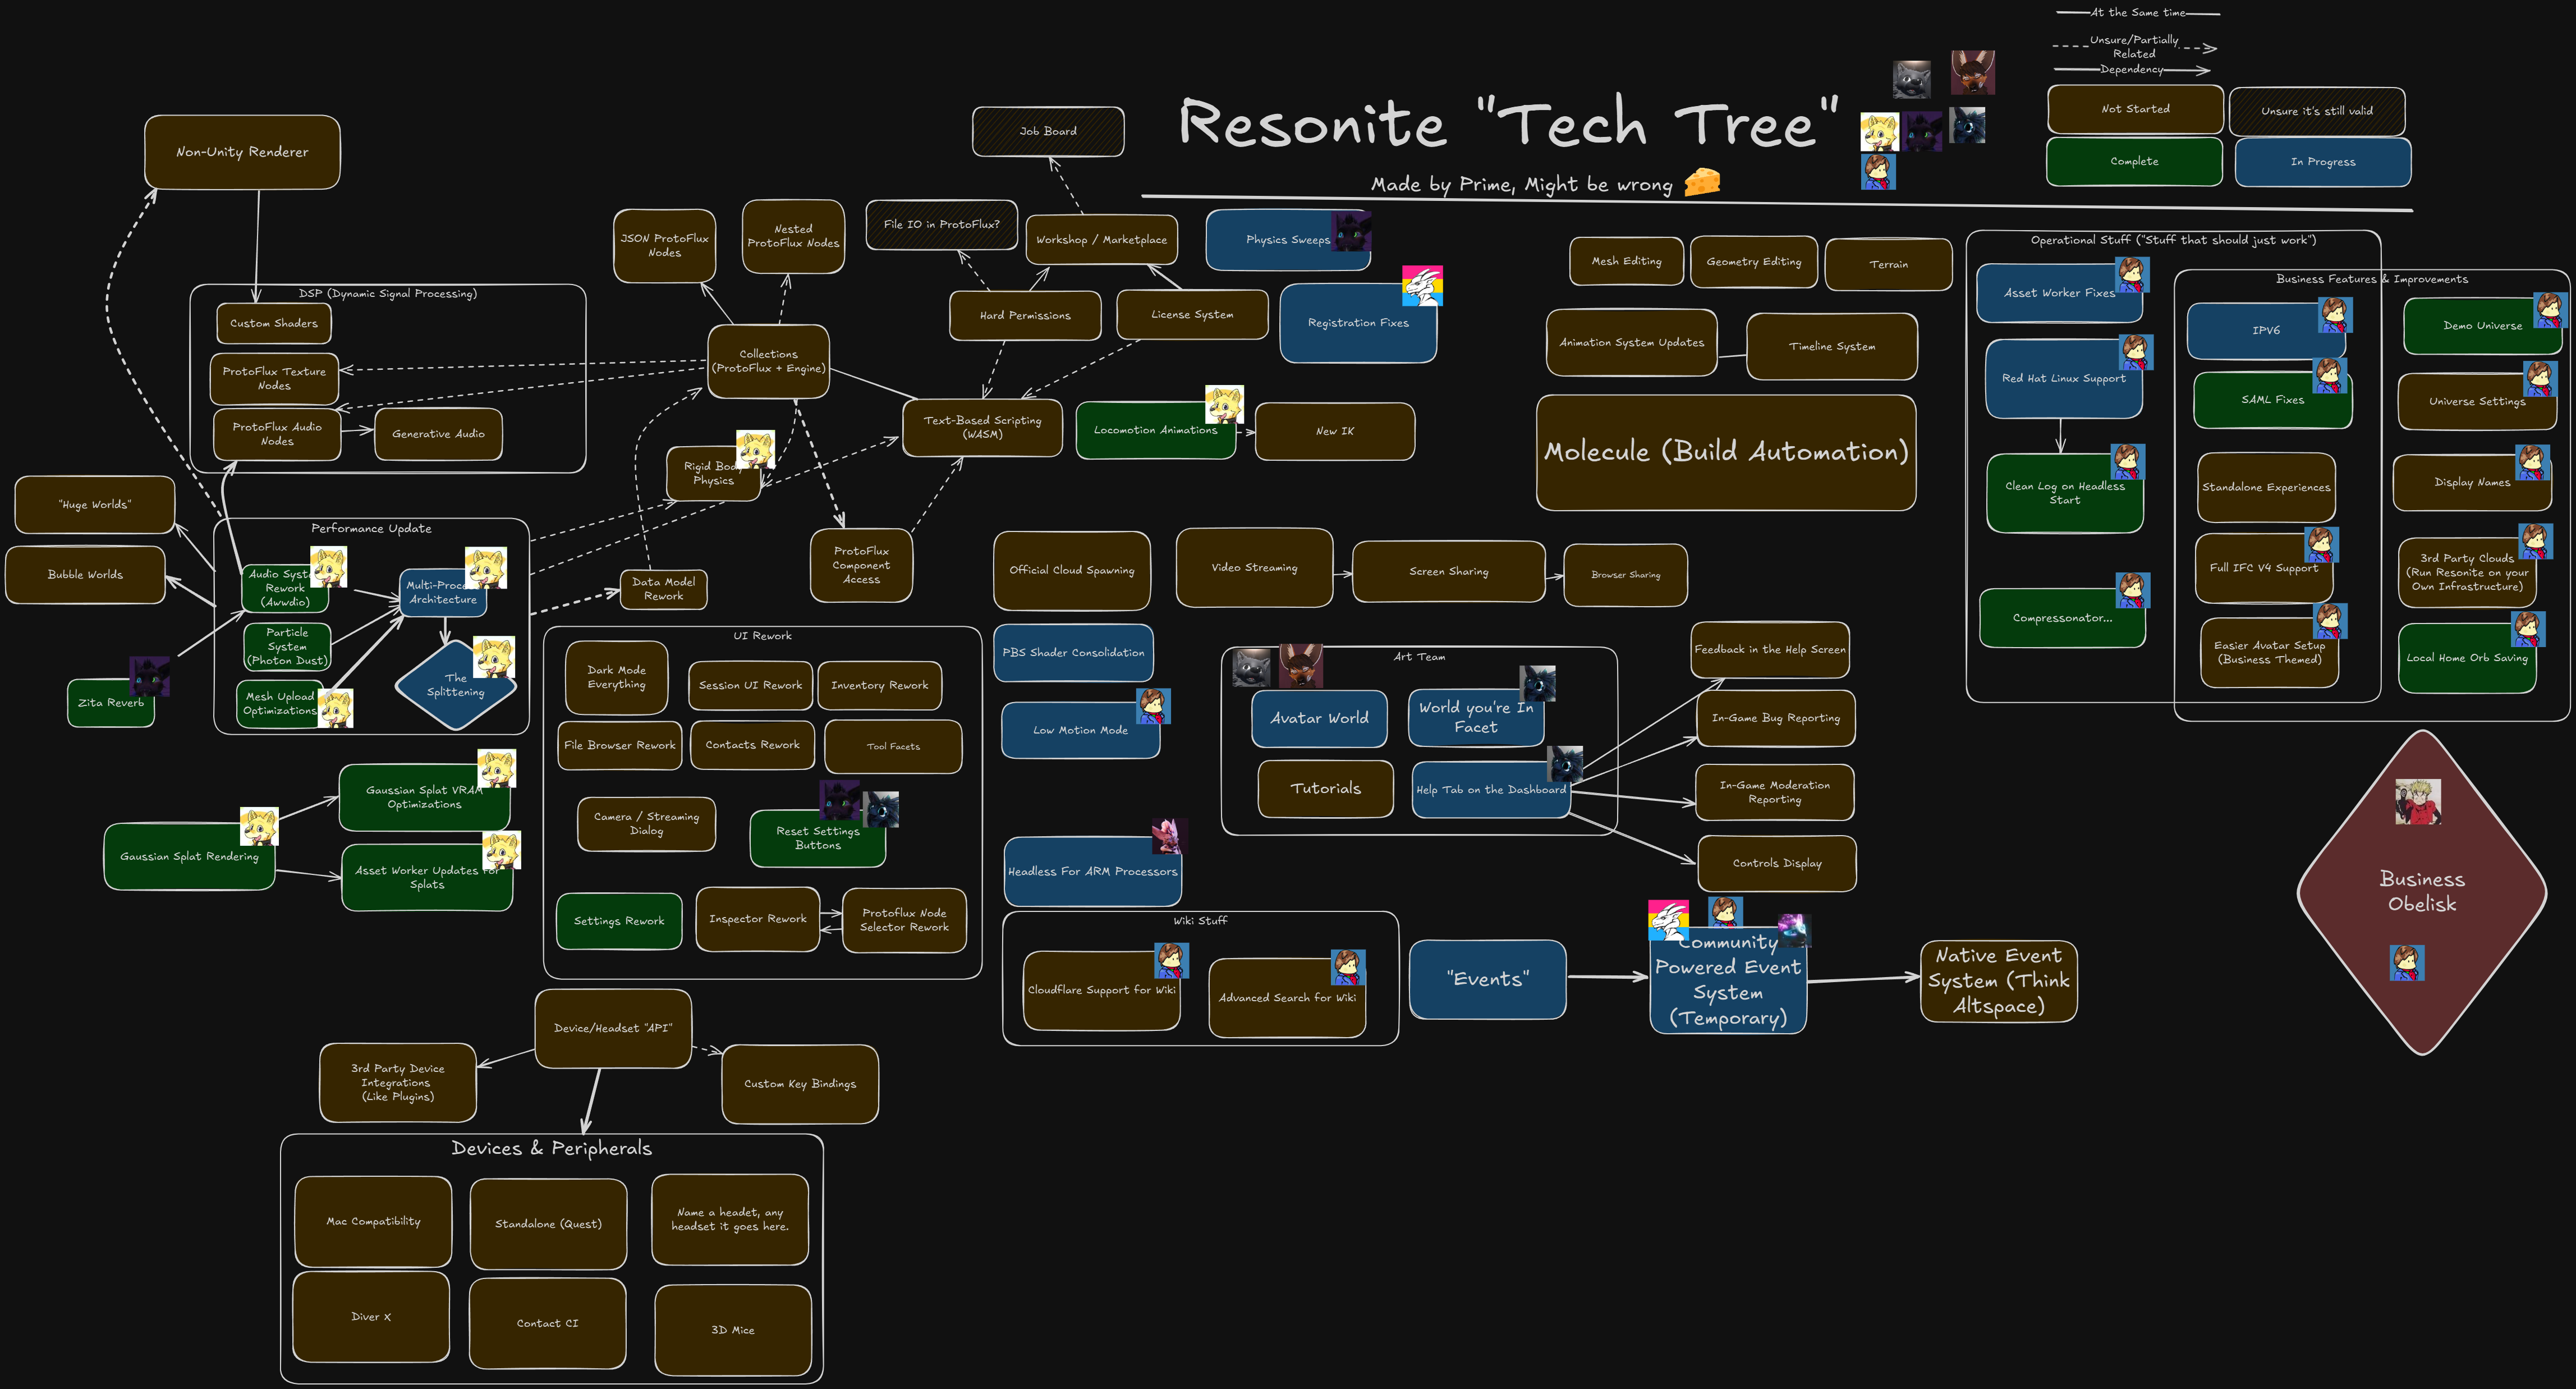The height and width of the screenshot is (1389, 2576).
Task: Click the Device/Headset "API" node
Action: [613, 1029]
